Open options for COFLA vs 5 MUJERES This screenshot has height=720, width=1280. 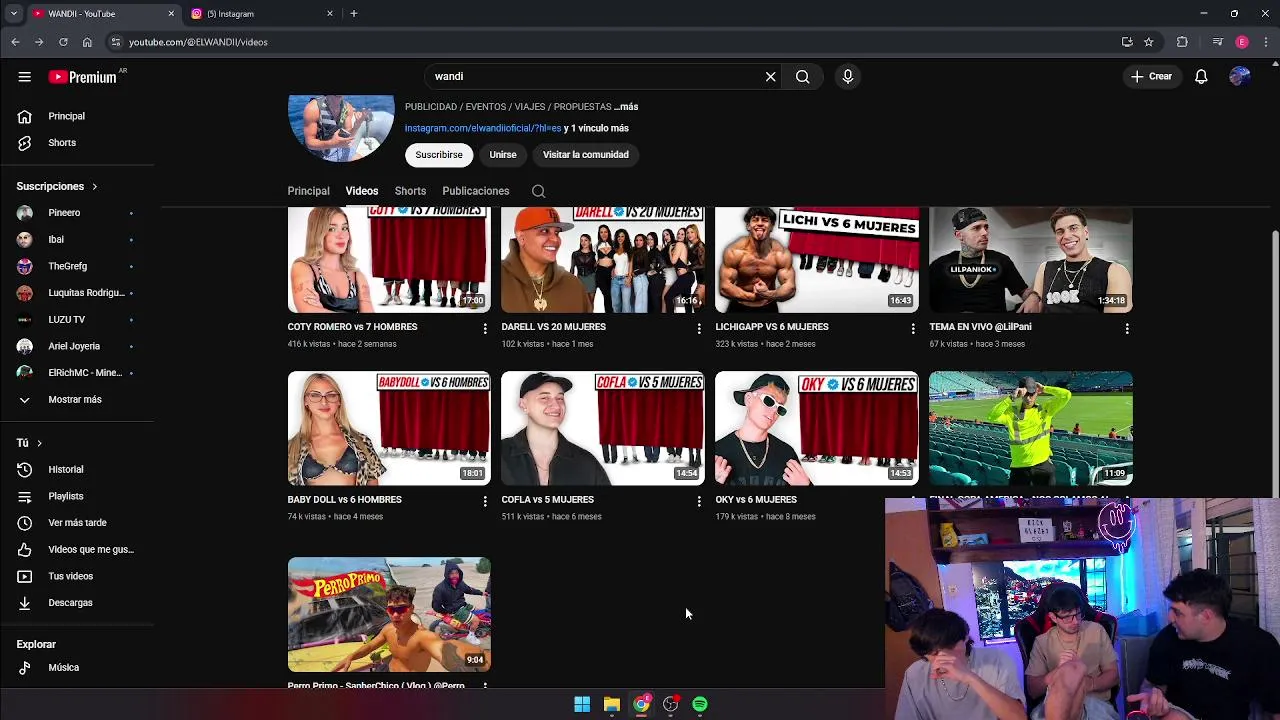[699, 501]
